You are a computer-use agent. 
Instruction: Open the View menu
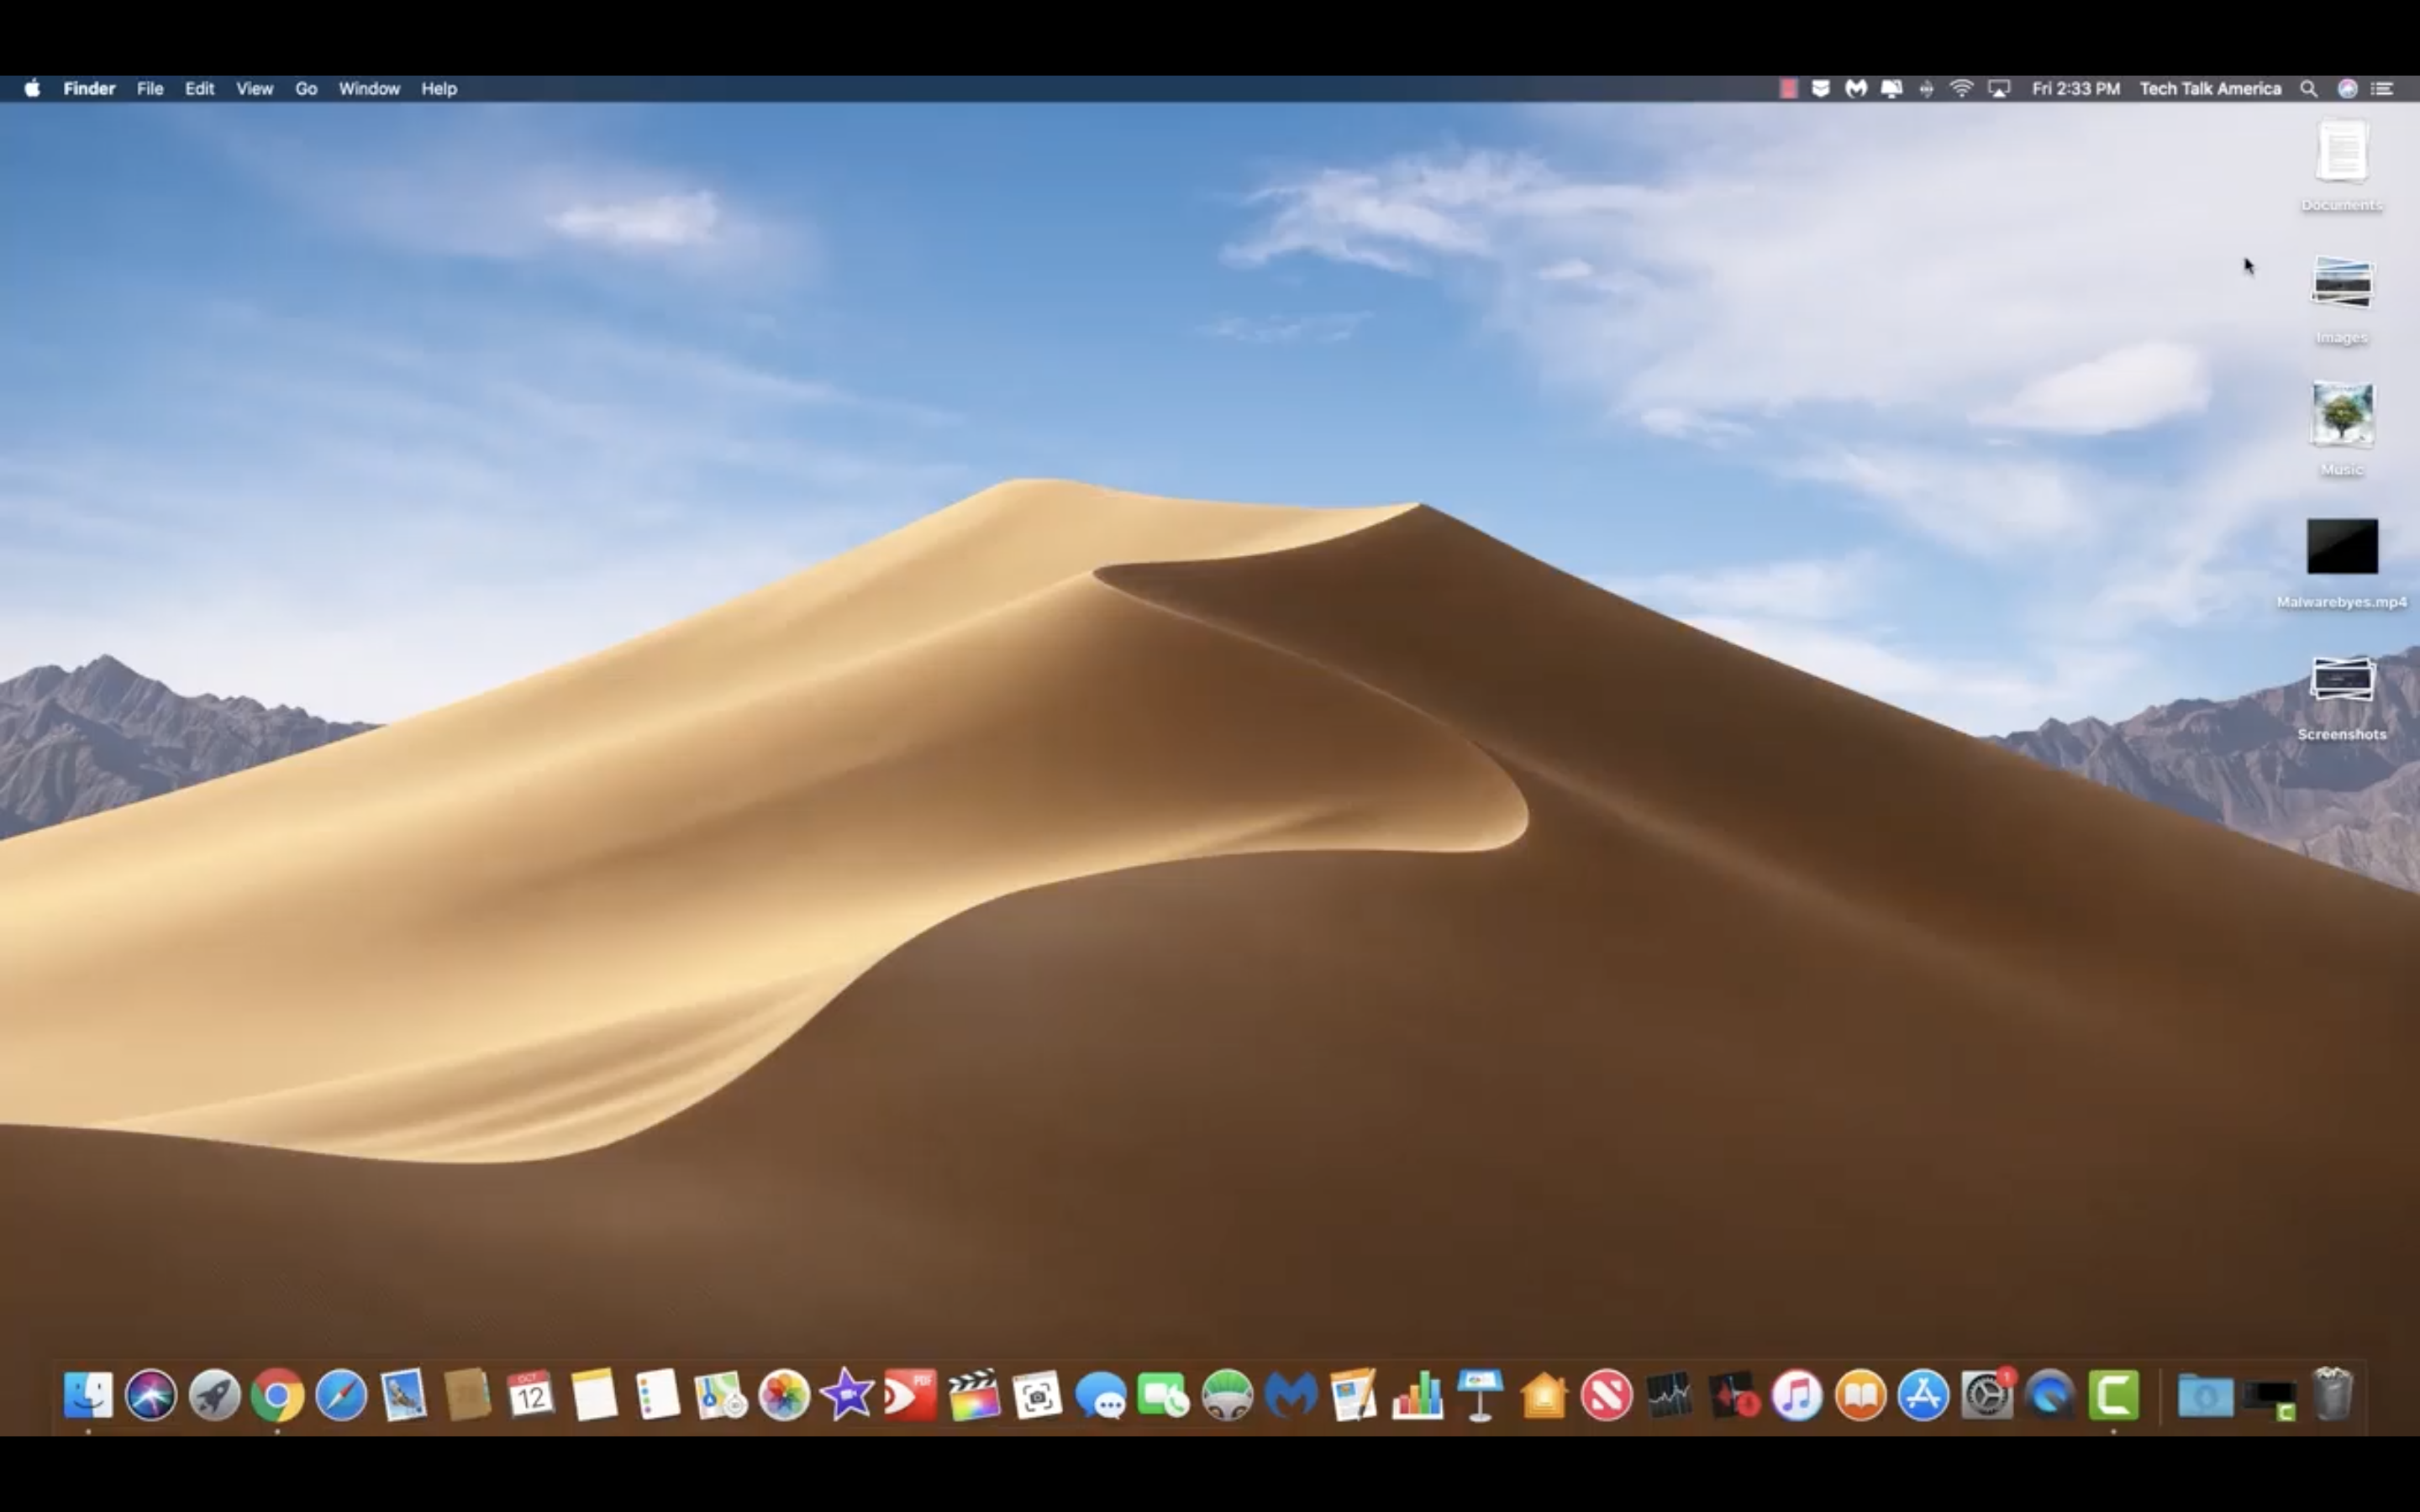tap(254, 89)
